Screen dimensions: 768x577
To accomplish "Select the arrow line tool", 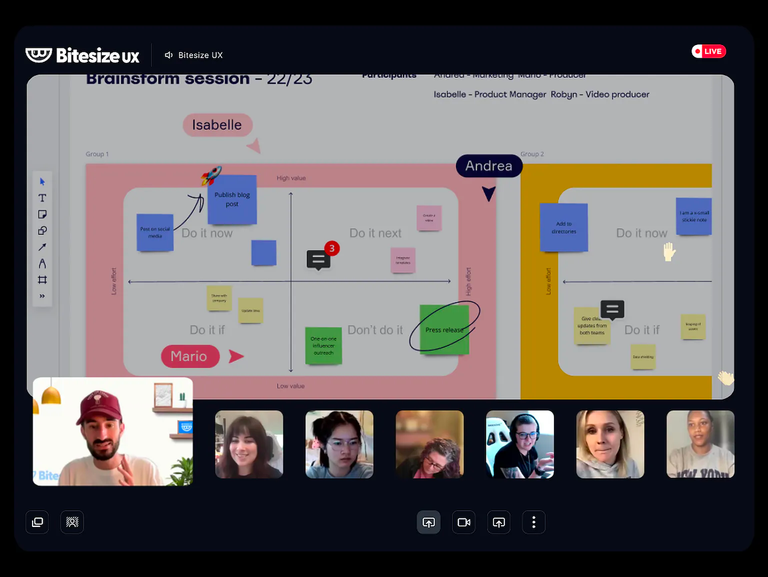I will [42, 247].
